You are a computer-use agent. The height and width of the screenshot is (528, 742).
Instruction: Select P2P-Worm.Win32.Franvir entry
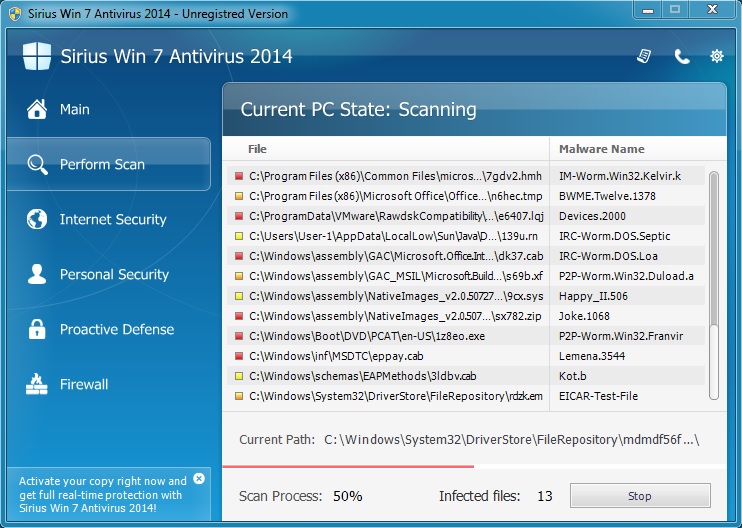coord(621,336)
